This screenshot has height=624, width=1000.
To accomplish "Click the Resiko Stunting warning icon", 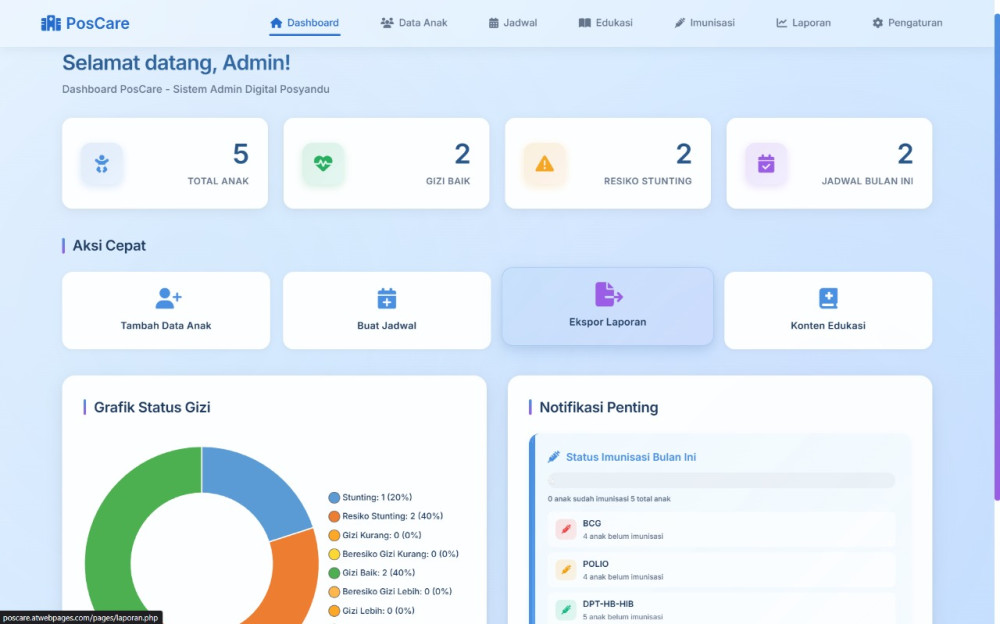I will [x=544, y=164].
